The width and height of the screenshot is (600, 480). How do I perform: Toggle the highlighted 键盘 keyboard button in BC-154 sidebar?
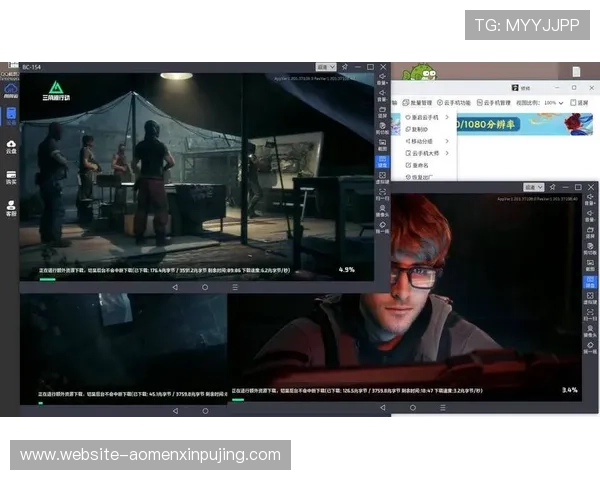[x=383, y=161]
